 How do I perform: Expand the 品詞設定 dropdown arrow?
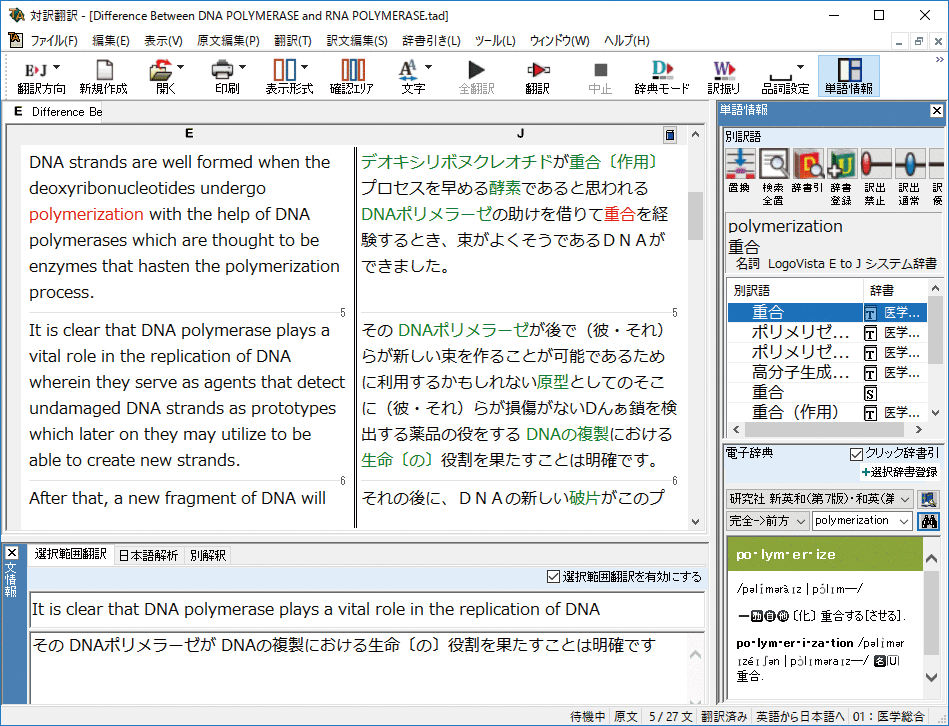801,67
